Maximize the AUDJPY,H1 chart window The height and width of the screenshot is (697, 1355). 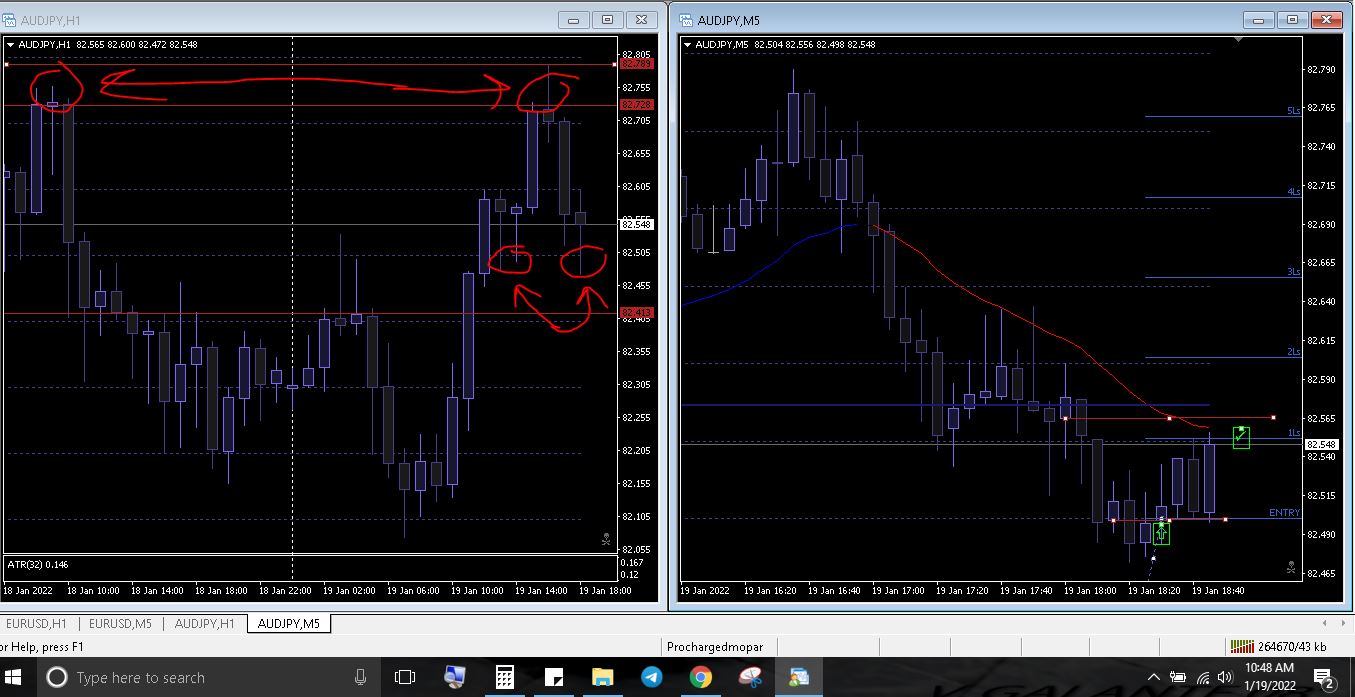coord(607,19)
